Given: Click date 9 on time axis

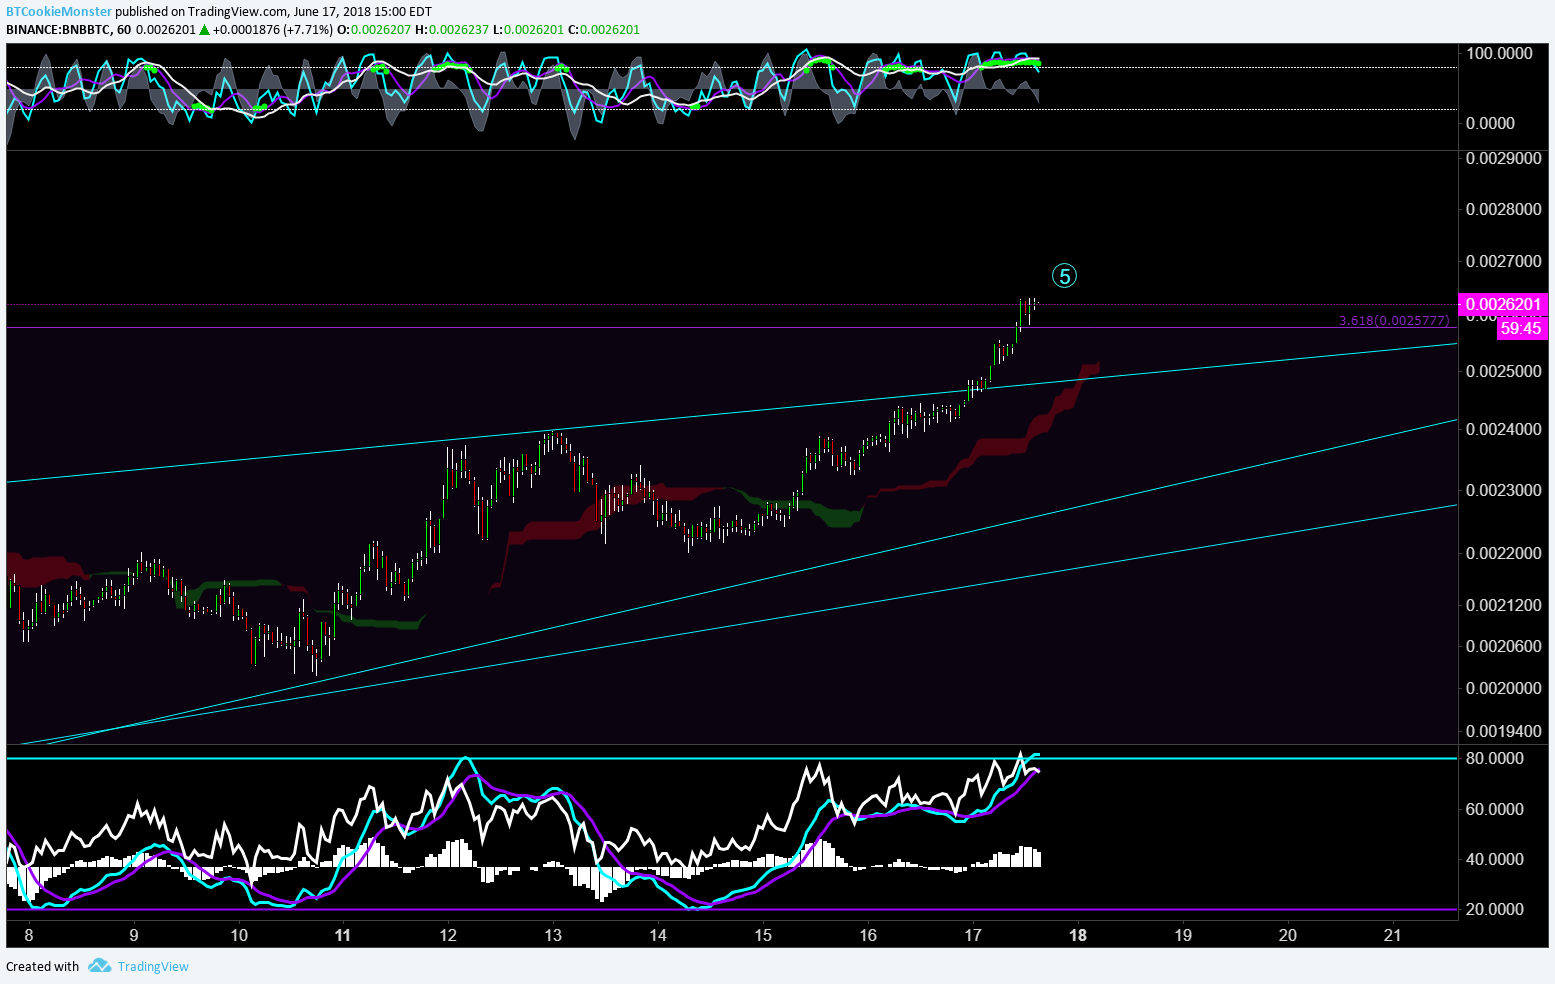Looking at the screenshot, I should tap(134, 935).
